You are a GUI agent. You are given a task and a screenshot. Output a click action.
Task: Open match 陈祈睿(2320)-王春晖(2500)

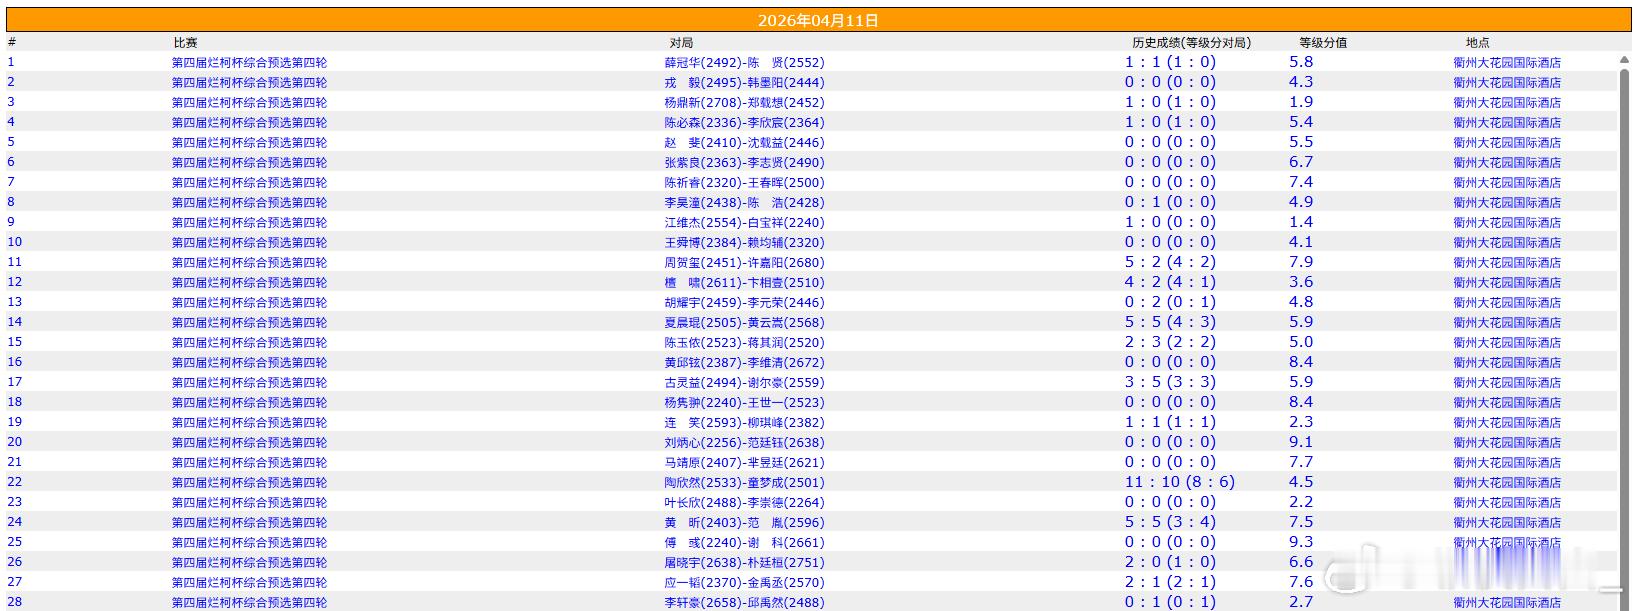(x=744, y=182)
